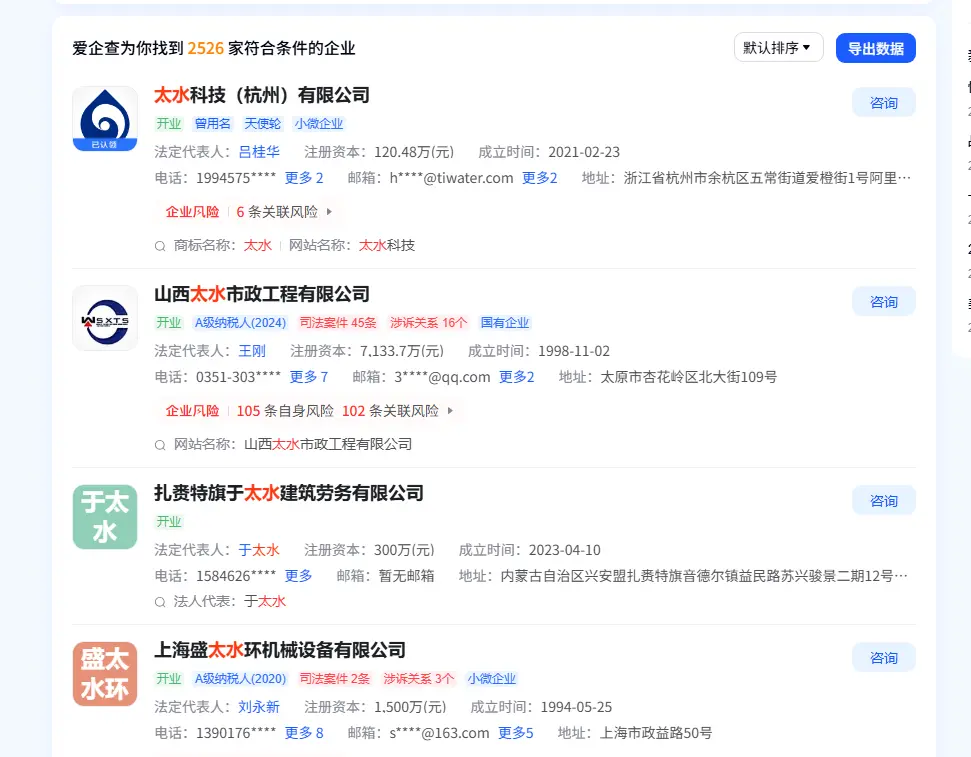This screenshot has height=757, width=971.
Task: Click 咨询 for 山西太水市政工程有限公司
Action: click(x=884, y=302)
